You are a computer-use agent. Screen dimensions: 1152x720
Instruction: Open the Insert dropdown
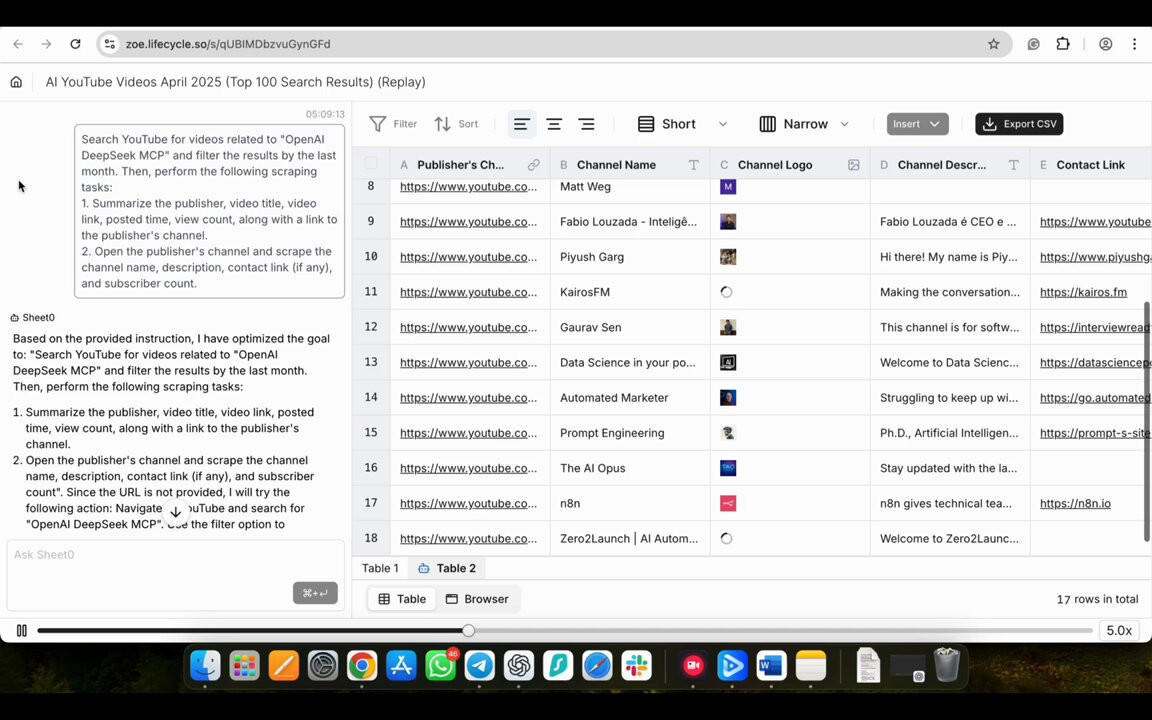pyautogui.click(x=917, y=124)
